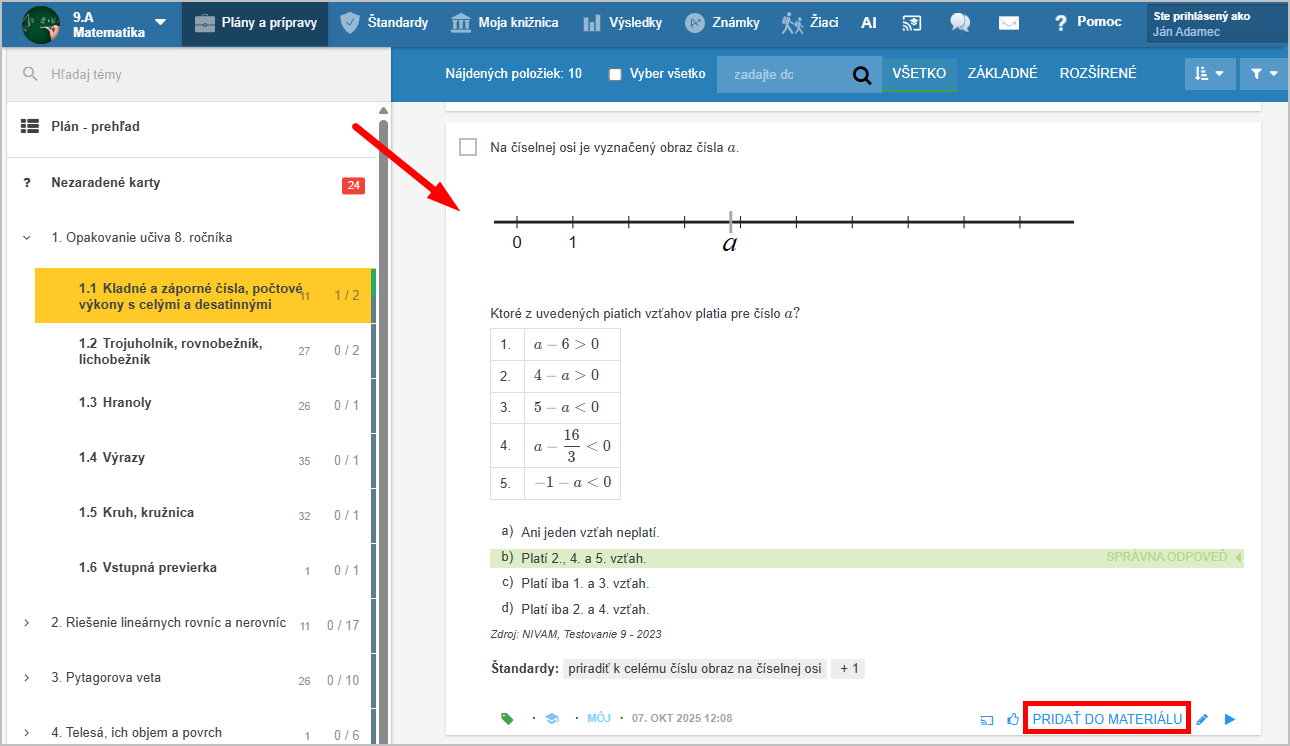Open the sort order dropdown
Image resolution: width=1290 pixels, height=746 pixels.
(x=1209, y=74)
